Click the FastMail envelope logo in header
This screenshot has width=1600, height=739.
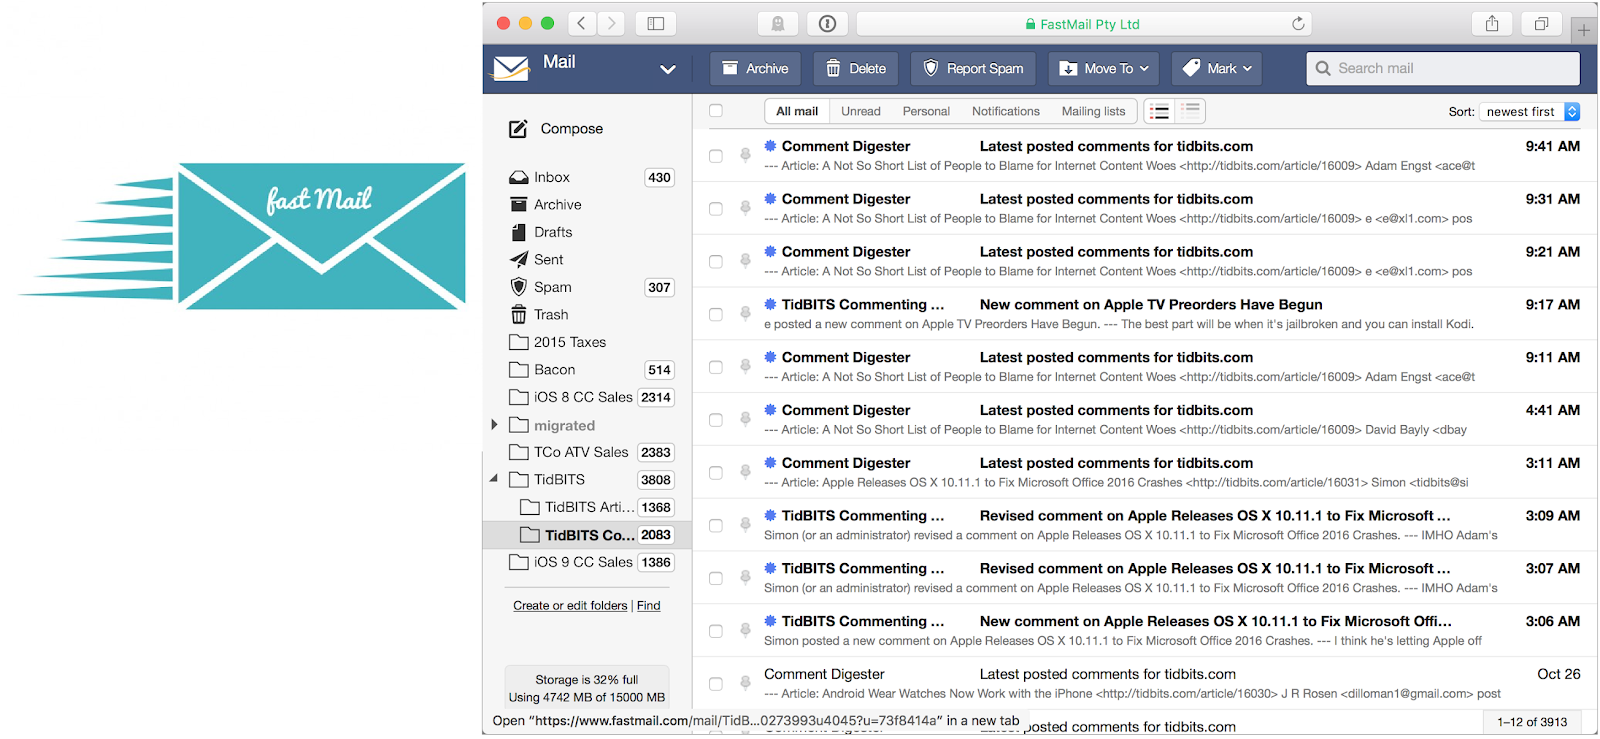pos(511,68)
